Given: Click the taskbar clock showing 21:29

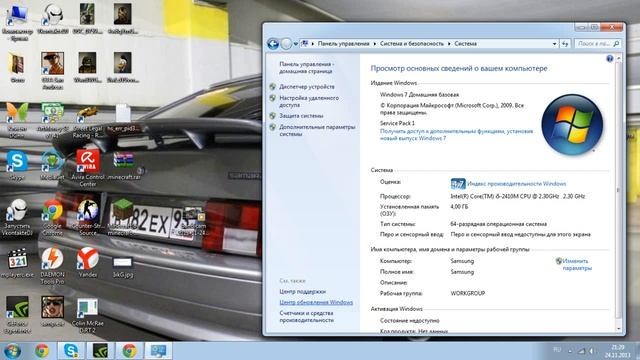Looking at the screenshot, I should [618, 351].
